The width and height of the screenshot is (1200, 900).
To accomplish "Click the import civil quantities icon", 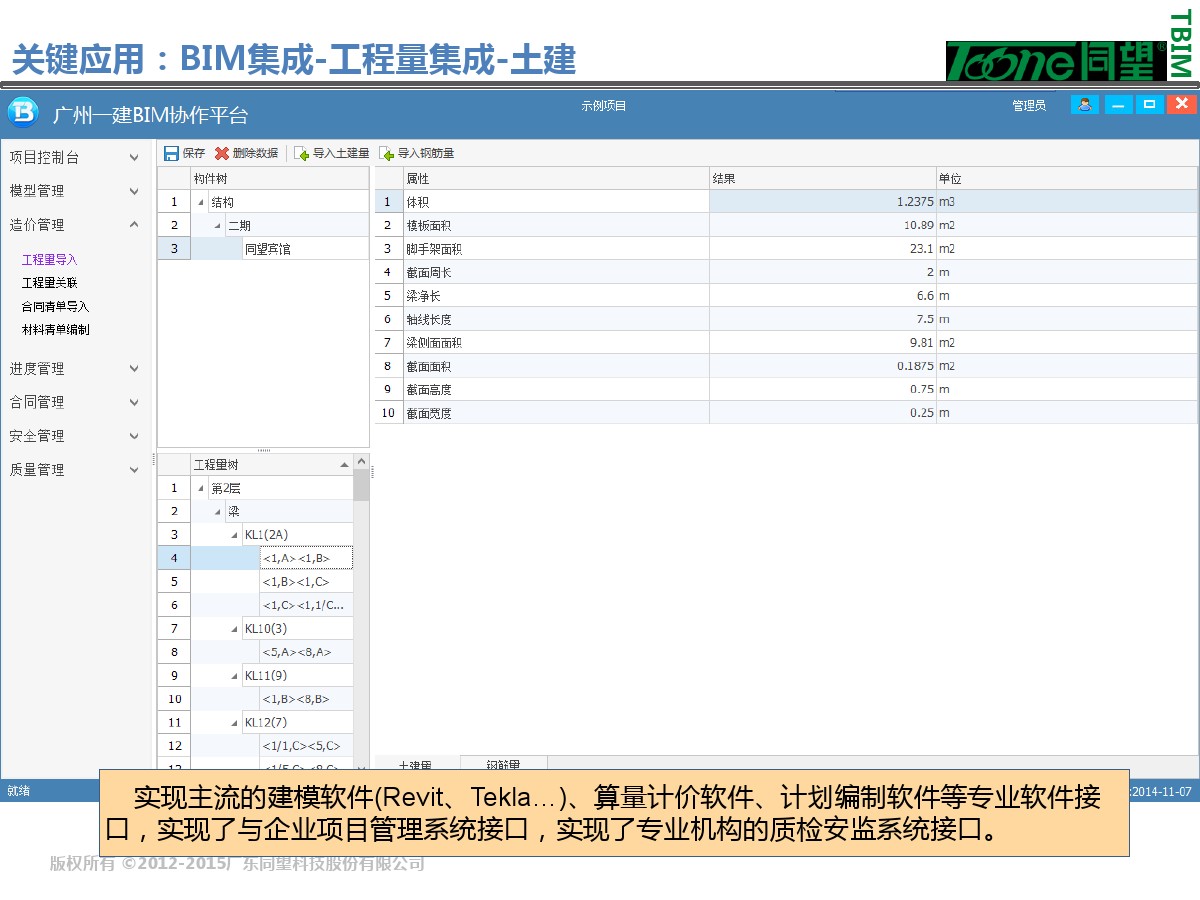I will [x=301, y=154].
